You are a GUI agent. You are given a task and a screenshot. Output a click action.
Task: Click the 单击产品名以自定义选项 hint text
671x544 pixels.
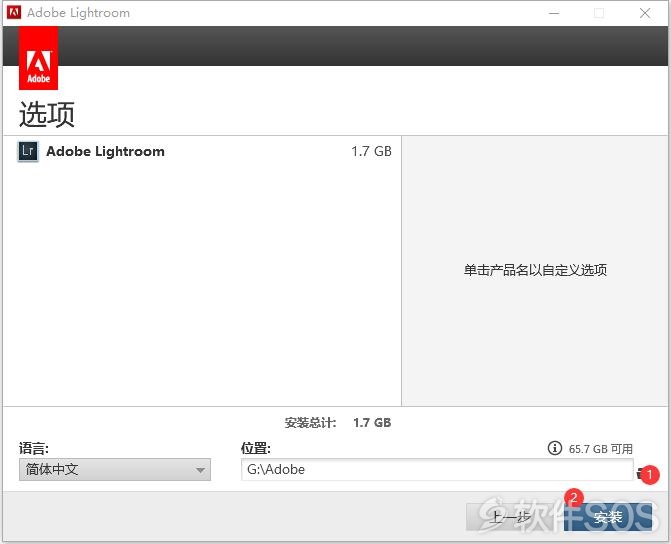pos(535,270)
